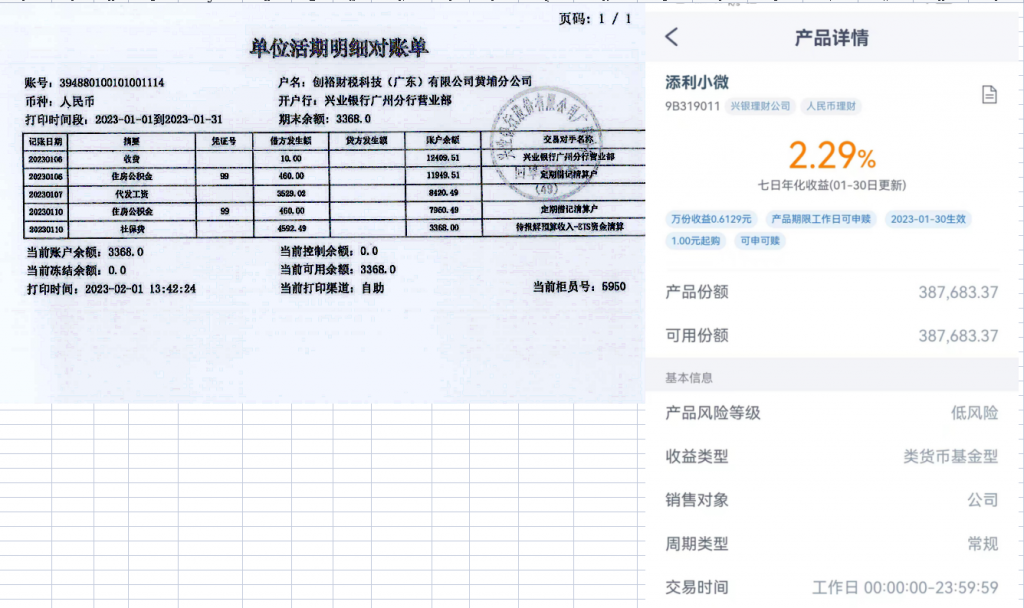The image size is (1024, 608).
Task: Click the balance 11949.51 cell
Action: [443, 175]
